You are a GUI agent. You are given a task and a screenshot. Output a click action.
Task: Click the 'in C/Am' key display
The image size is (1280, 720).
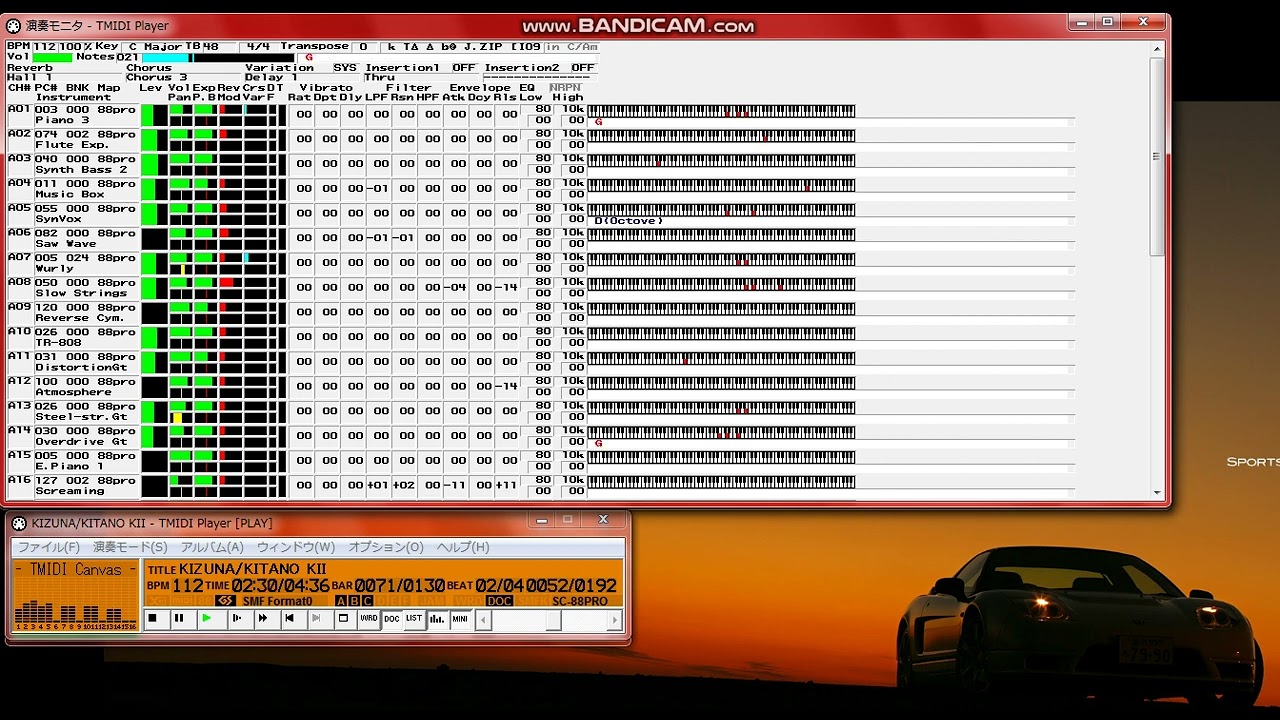point(572,47)
